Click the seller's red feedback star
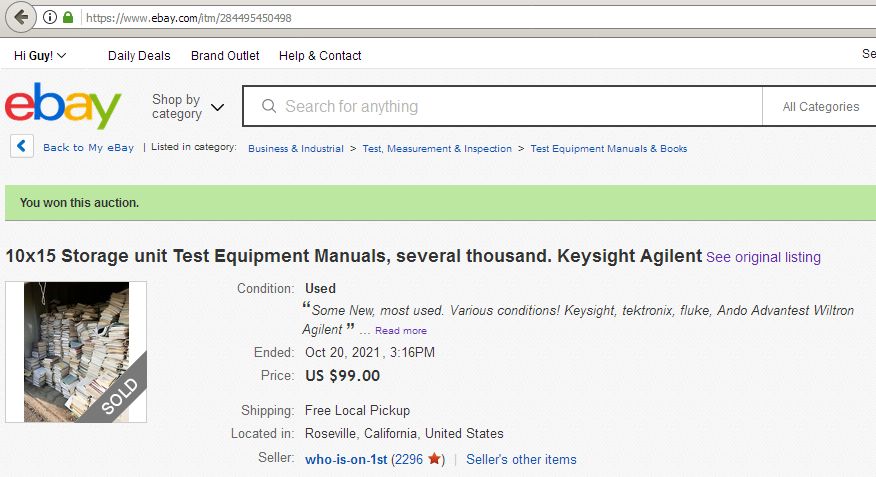This screenshot has width=876, height=477. [434, 459]
